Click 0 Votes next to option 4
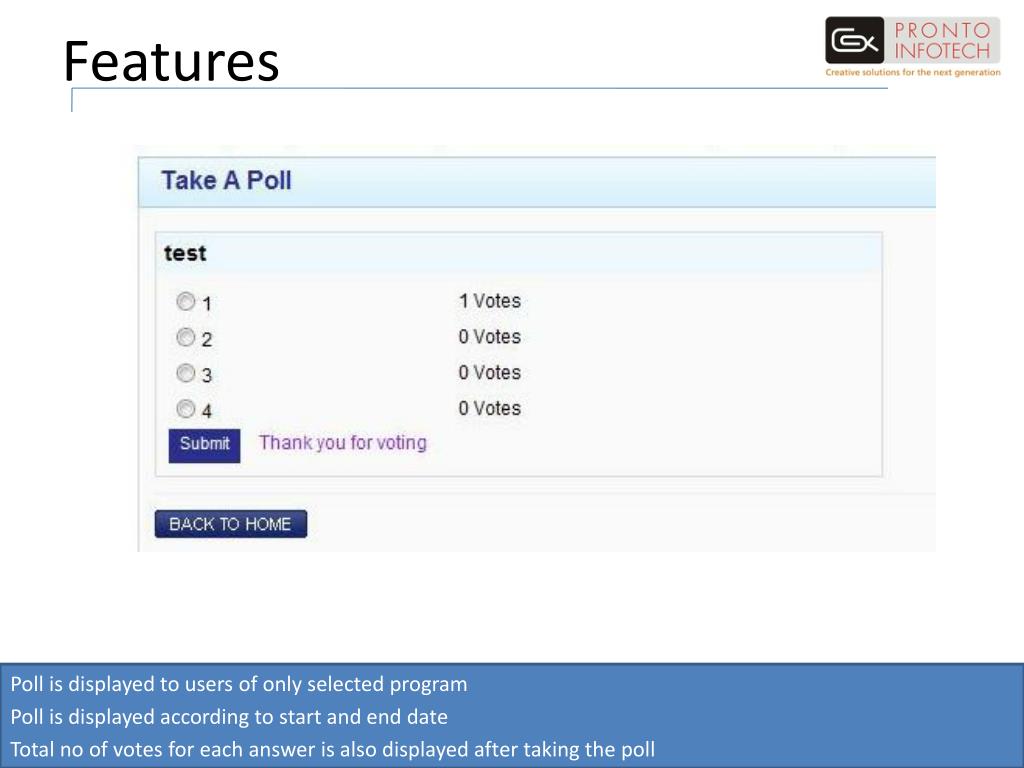 coord(490,409)
